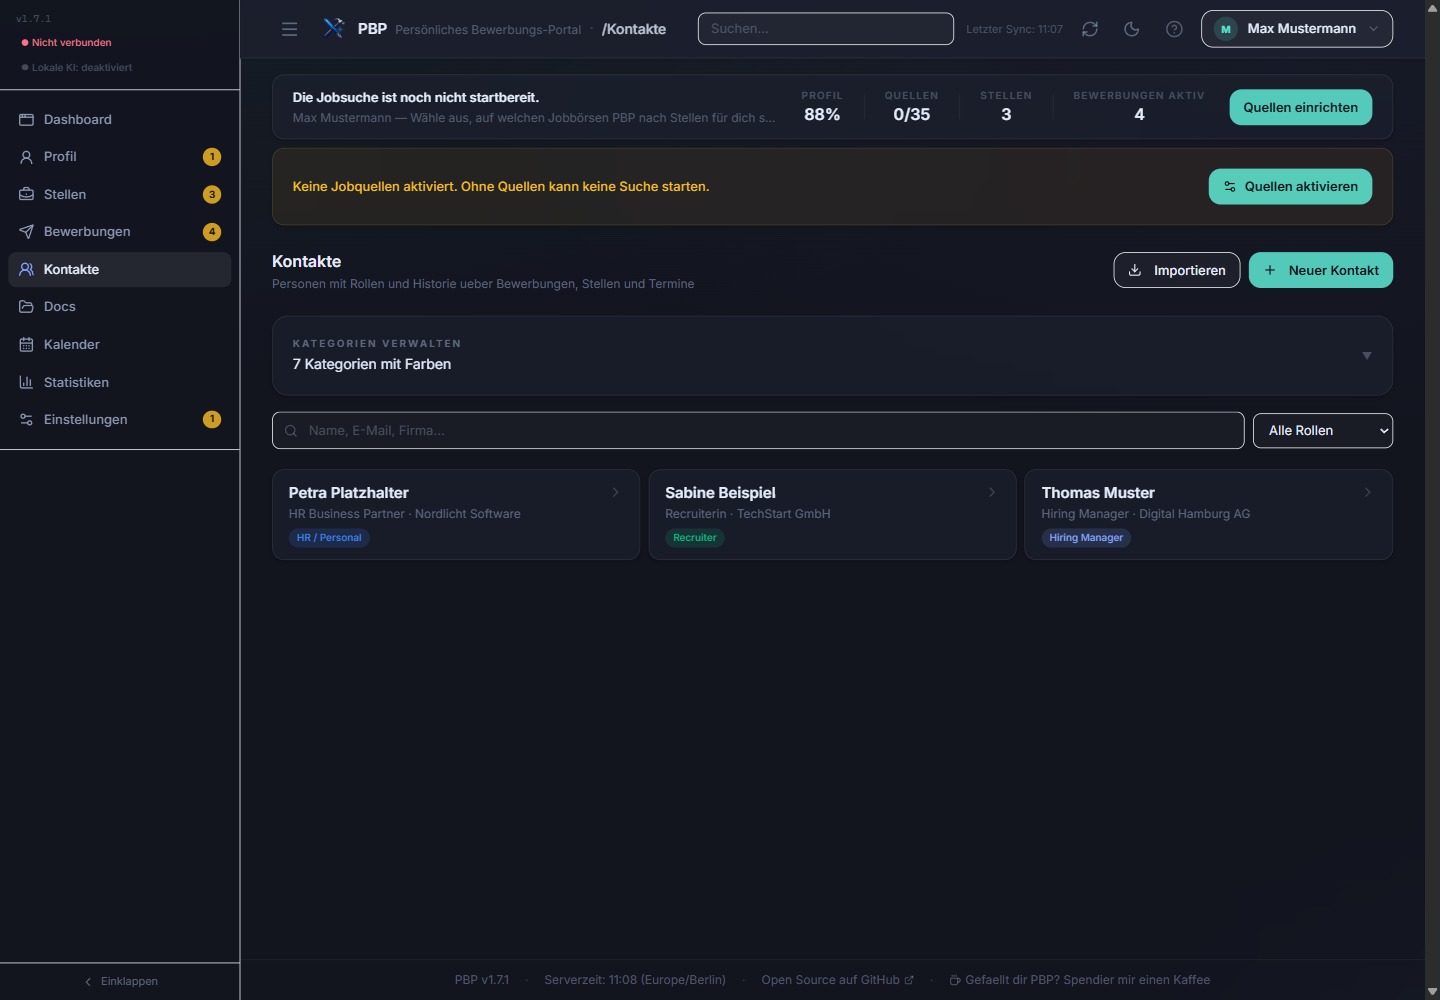Click the Quellen 0/35 stat

pyautogui.click(x=912, y=106)
